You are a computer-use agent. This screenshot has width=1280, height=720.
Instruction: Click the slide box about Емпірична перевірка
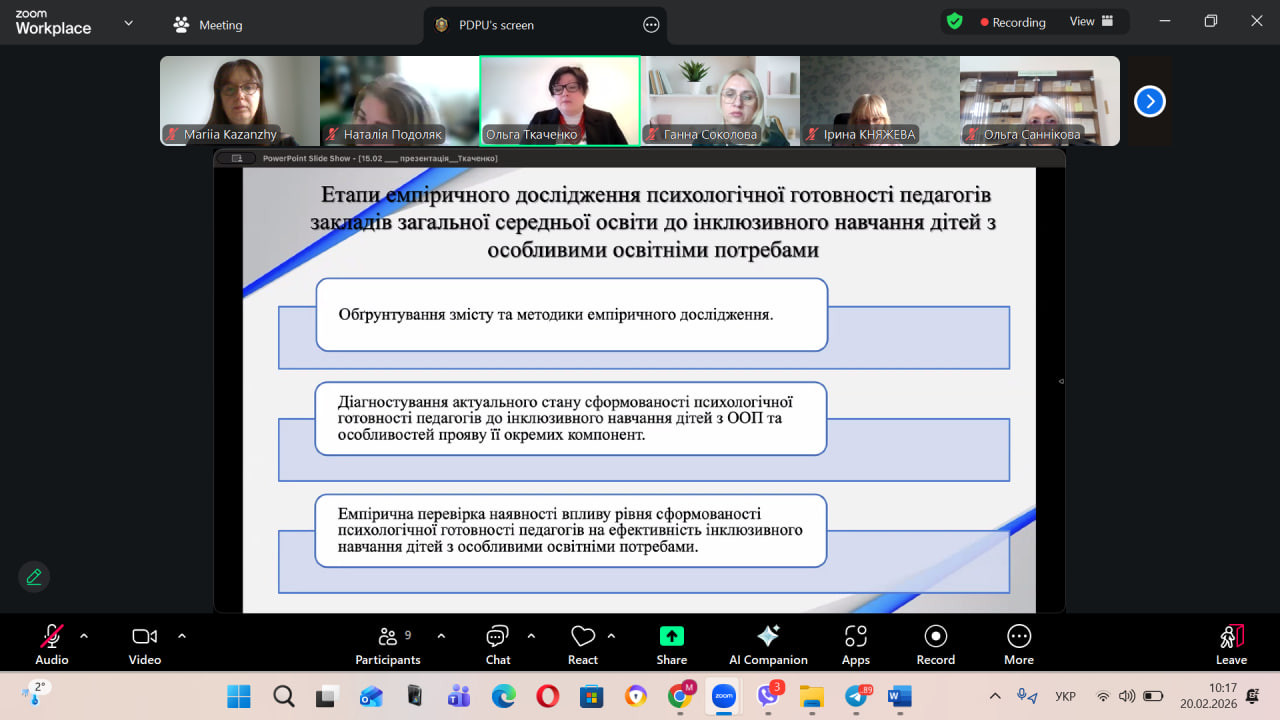[x=571, y=530]
